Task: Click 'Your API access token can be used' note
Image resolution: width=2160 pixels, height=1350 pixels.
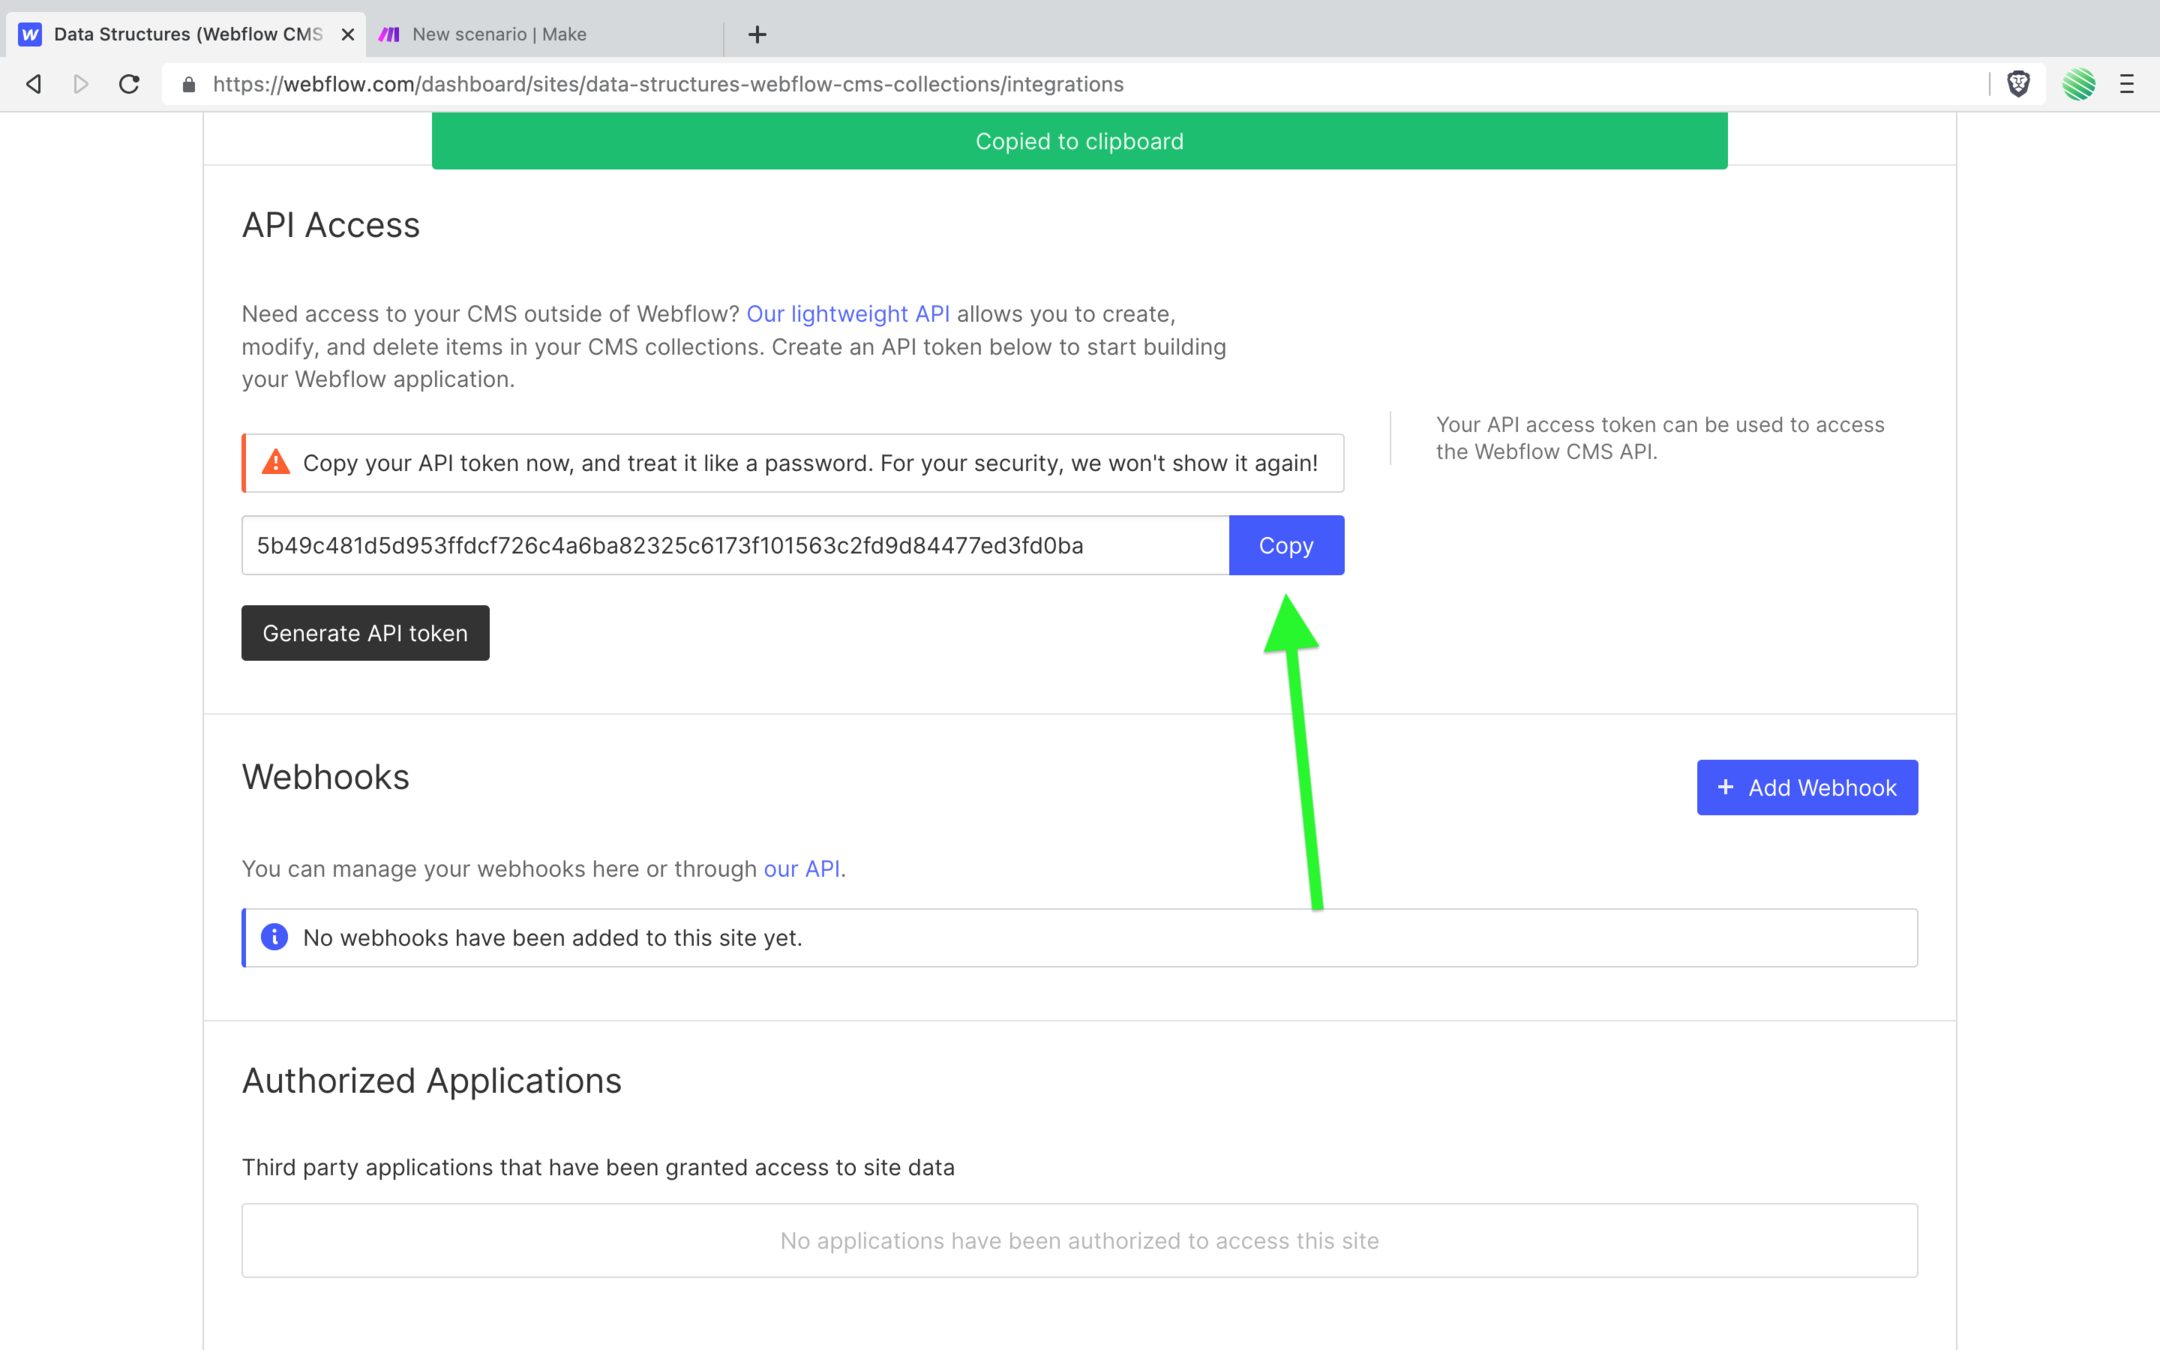Action: click(x=1660, y=438)
